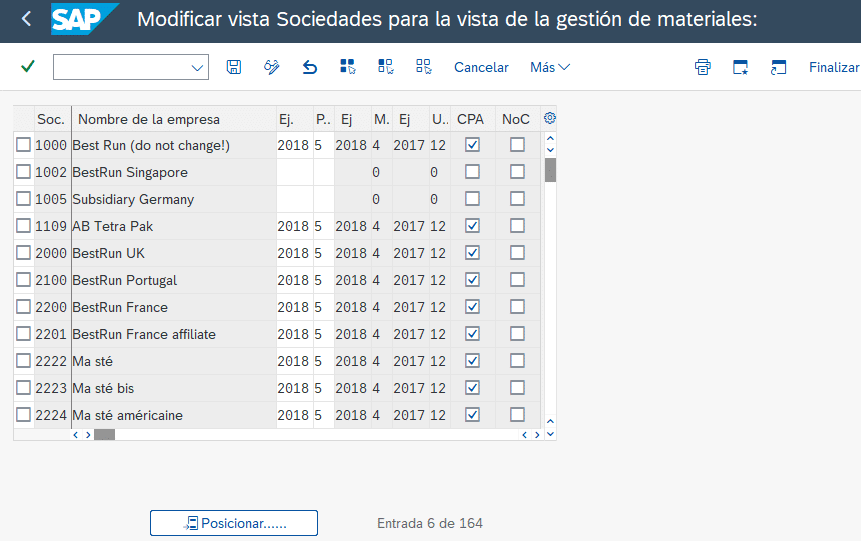Click the green checkmark Enter icon

[x=28, y=67]
